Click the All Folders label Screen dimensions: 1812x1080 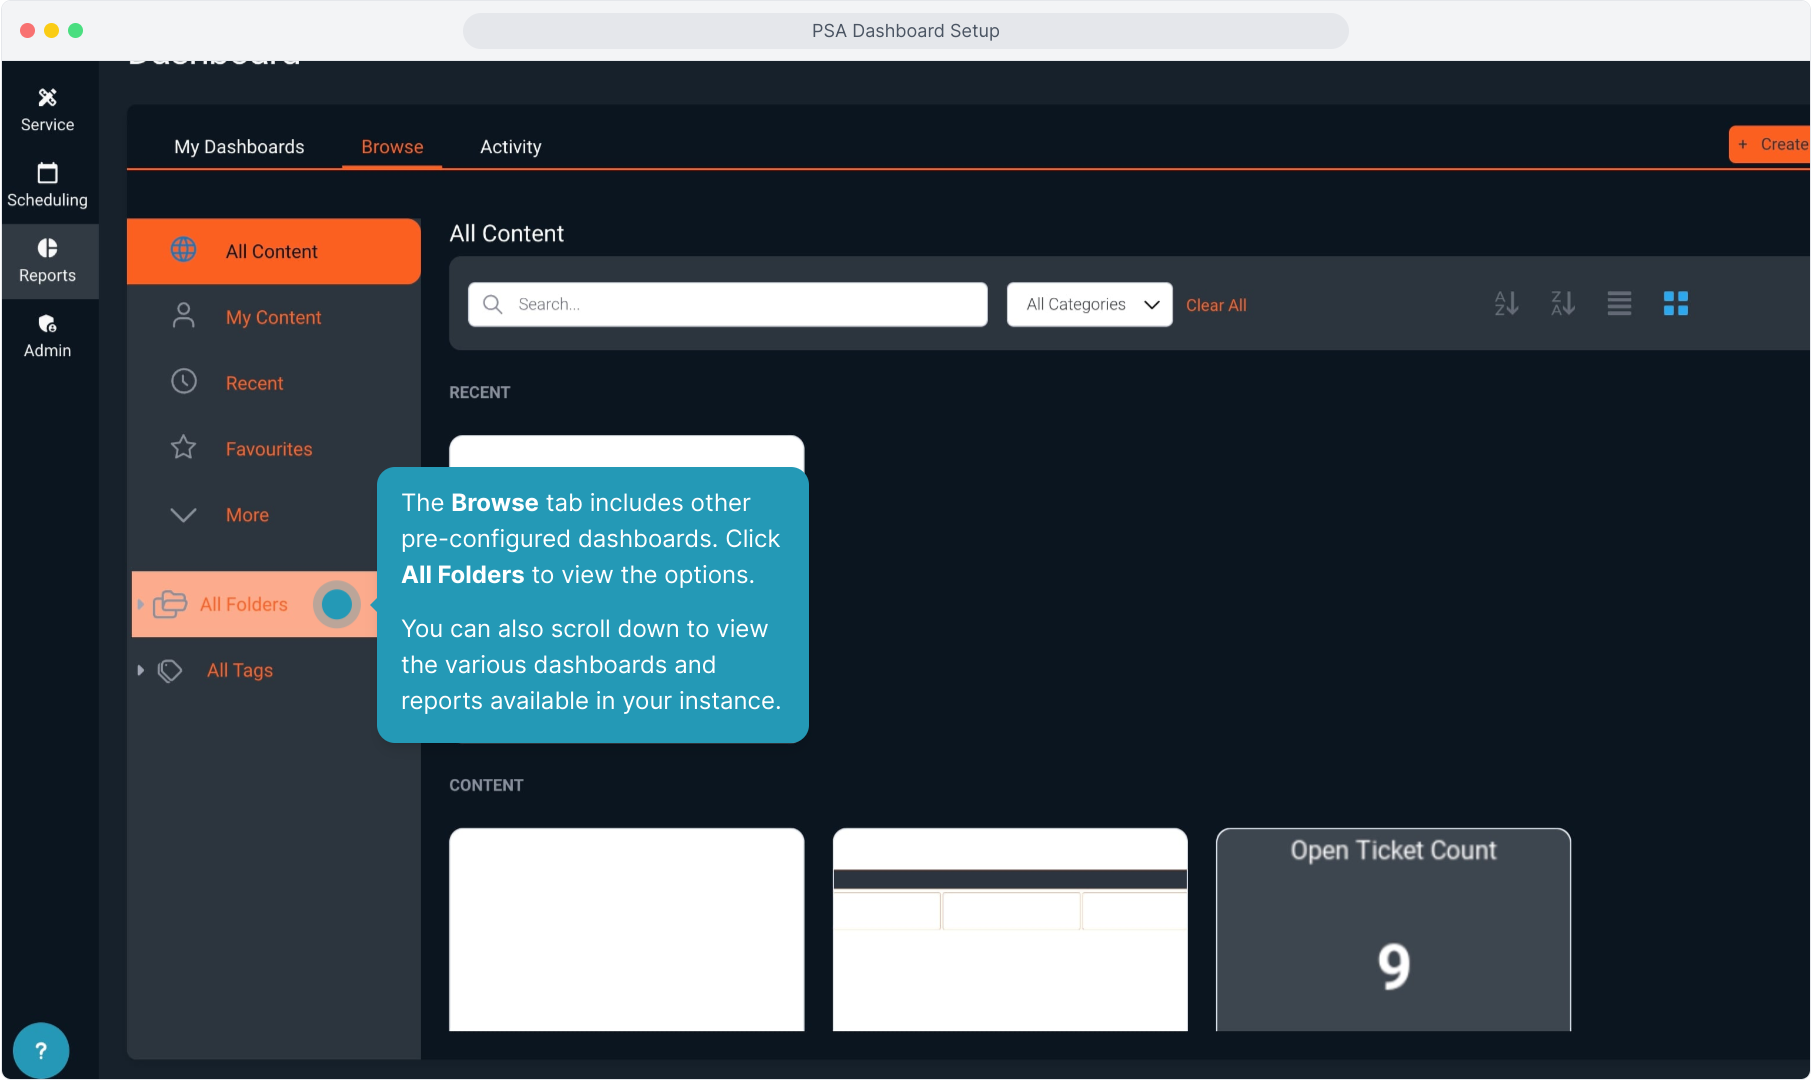click(x=243, y=604)
